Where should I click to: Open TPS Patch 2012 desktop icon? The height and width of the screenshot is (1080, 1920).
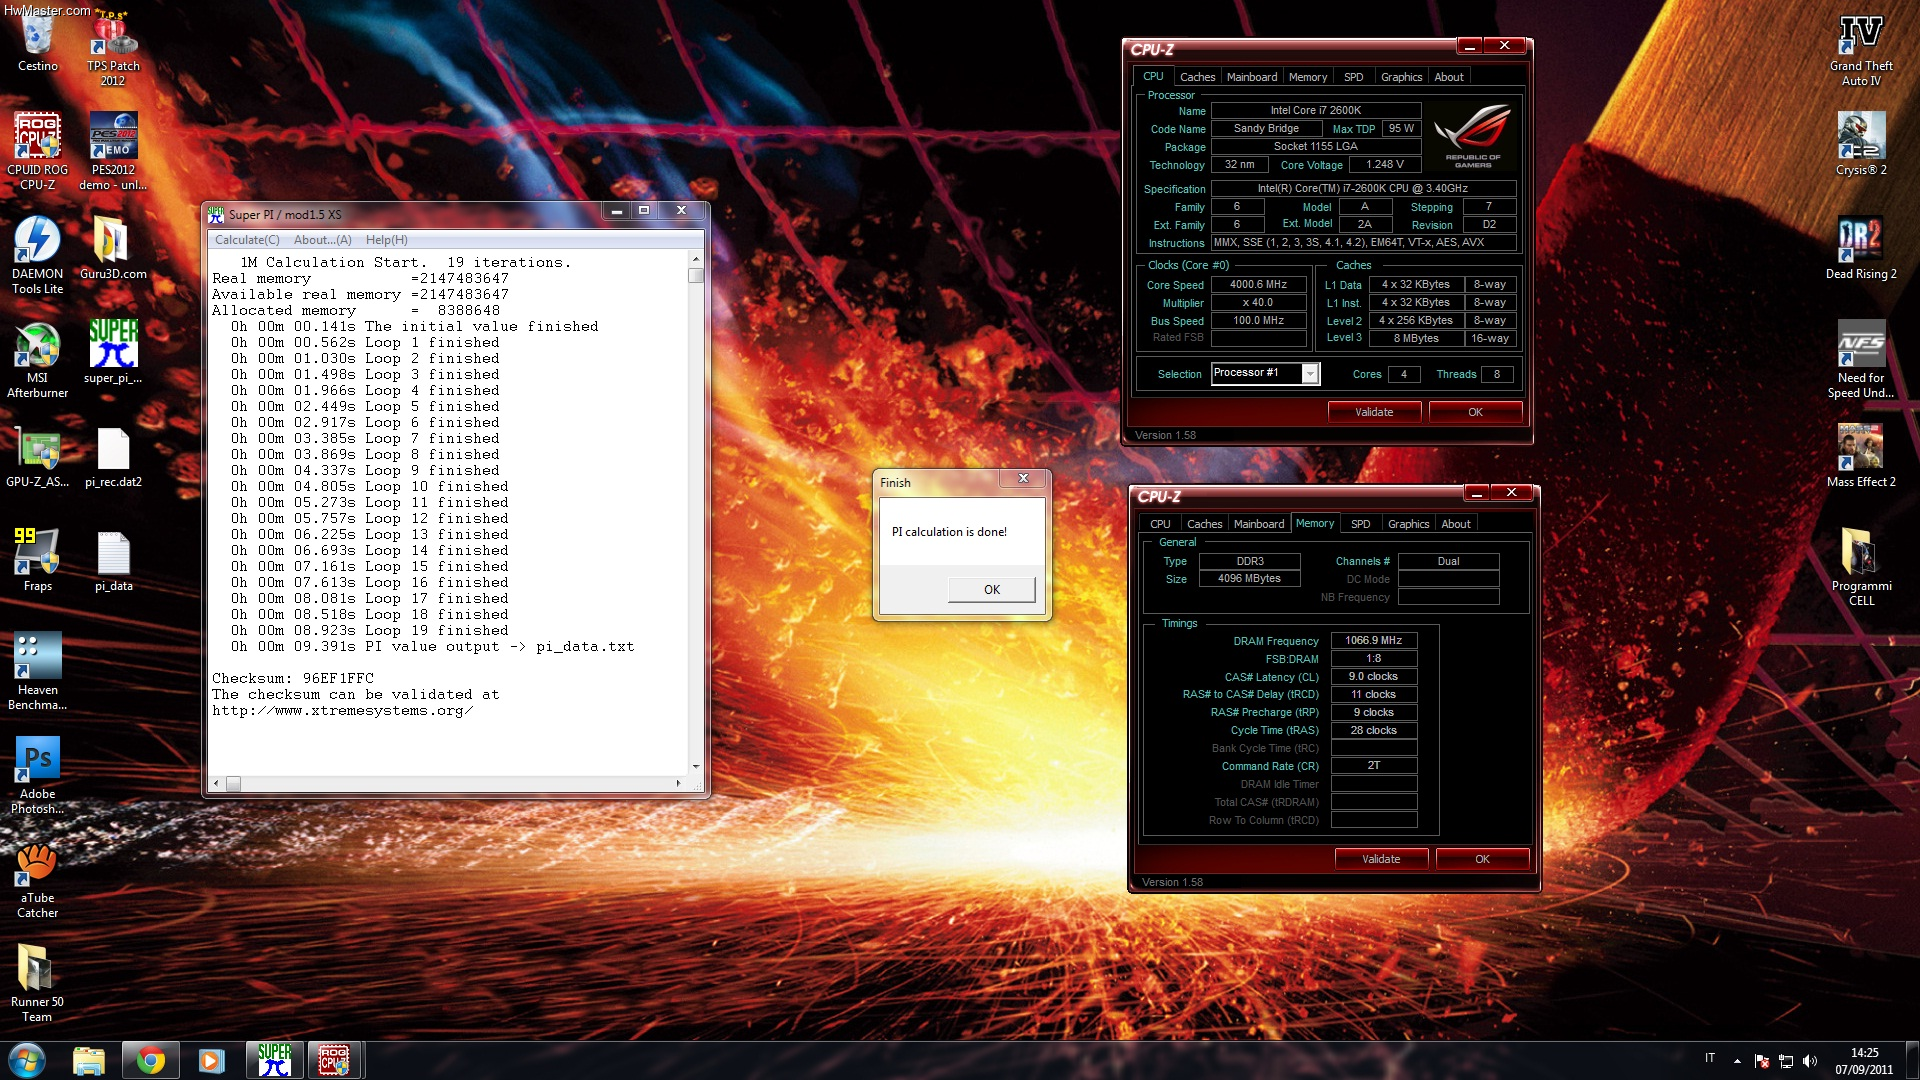(113, 48)
